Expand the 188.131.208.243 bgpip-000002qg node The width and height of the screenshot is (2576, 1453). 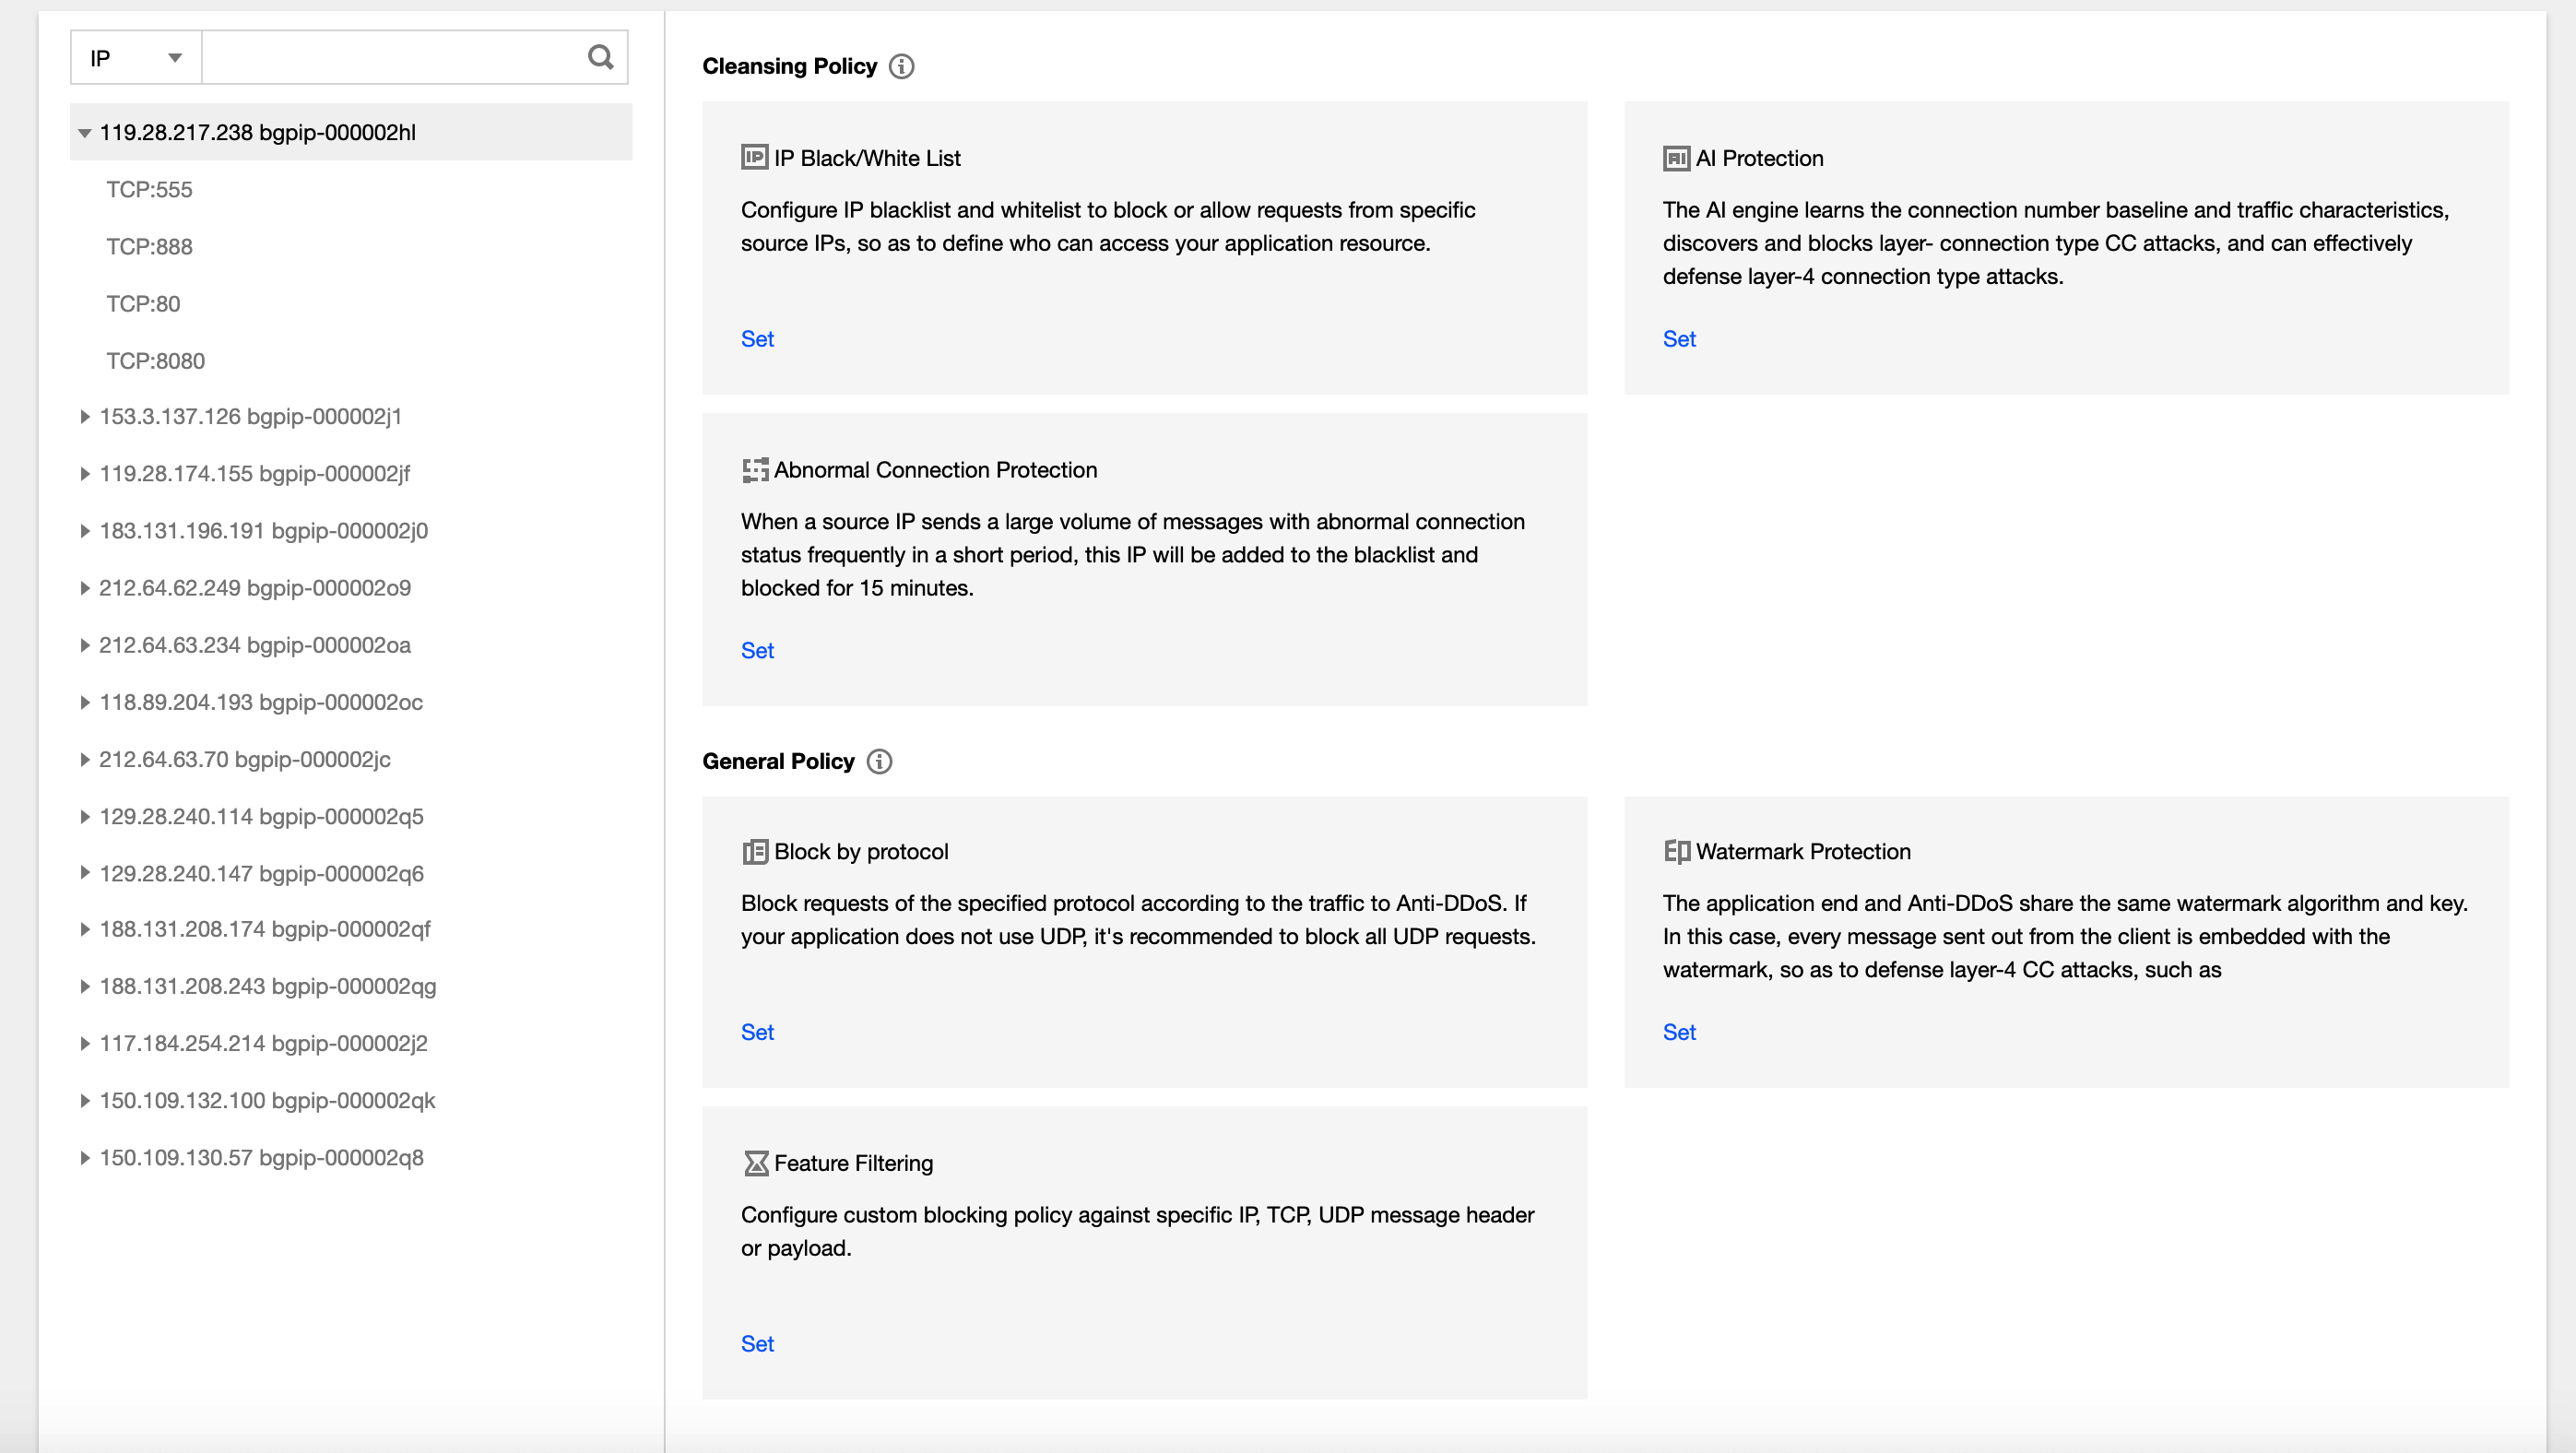[x=85, y=987]
